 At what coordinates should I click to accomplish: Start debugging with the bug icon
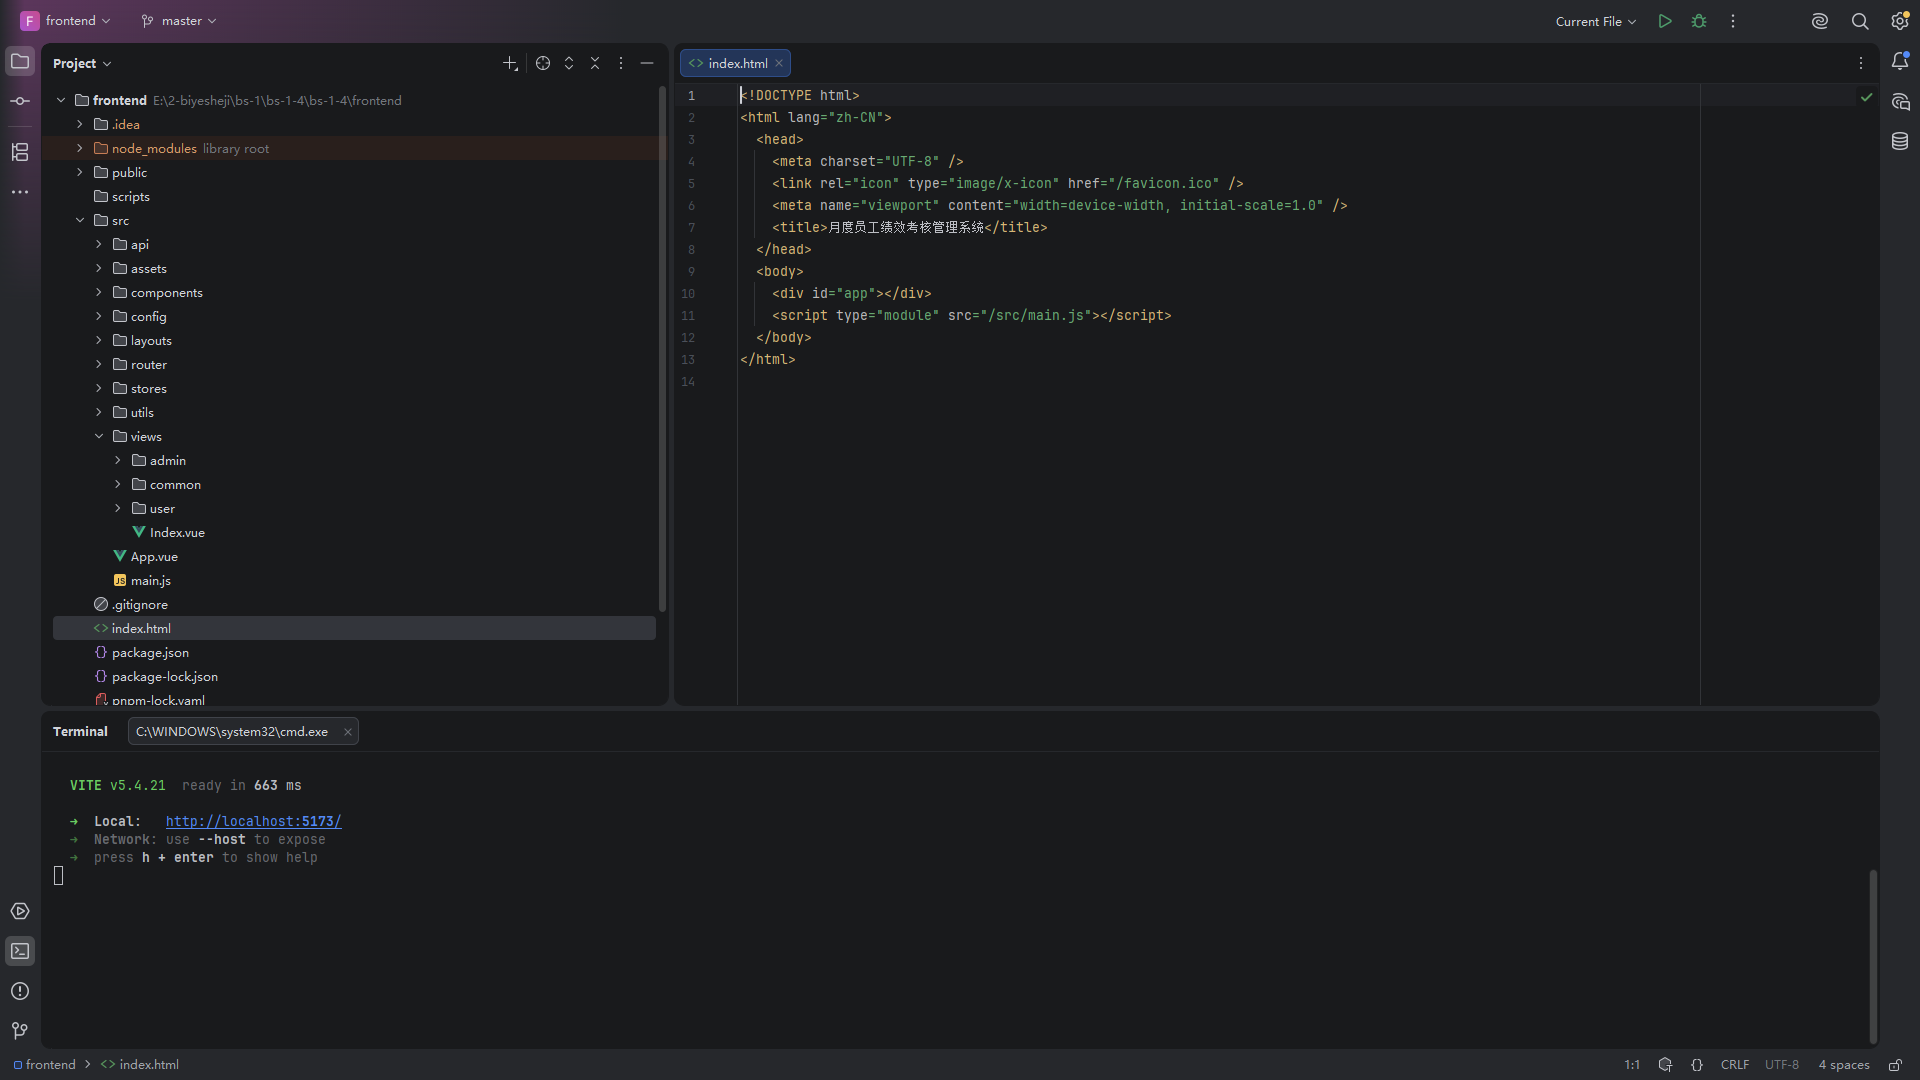pyautogui.click(x=1699, y=21)
